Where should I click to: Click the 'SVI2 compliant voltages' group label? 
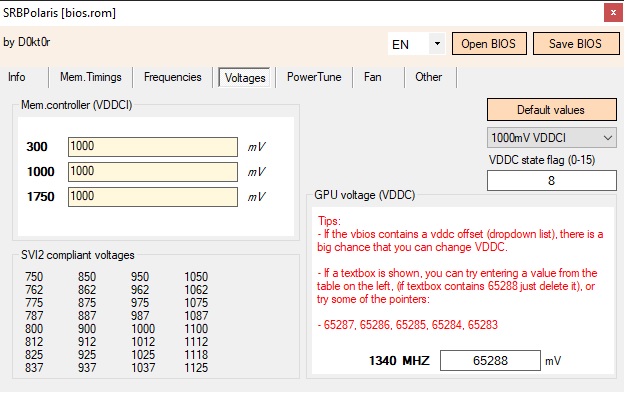(x=78, y=255)
